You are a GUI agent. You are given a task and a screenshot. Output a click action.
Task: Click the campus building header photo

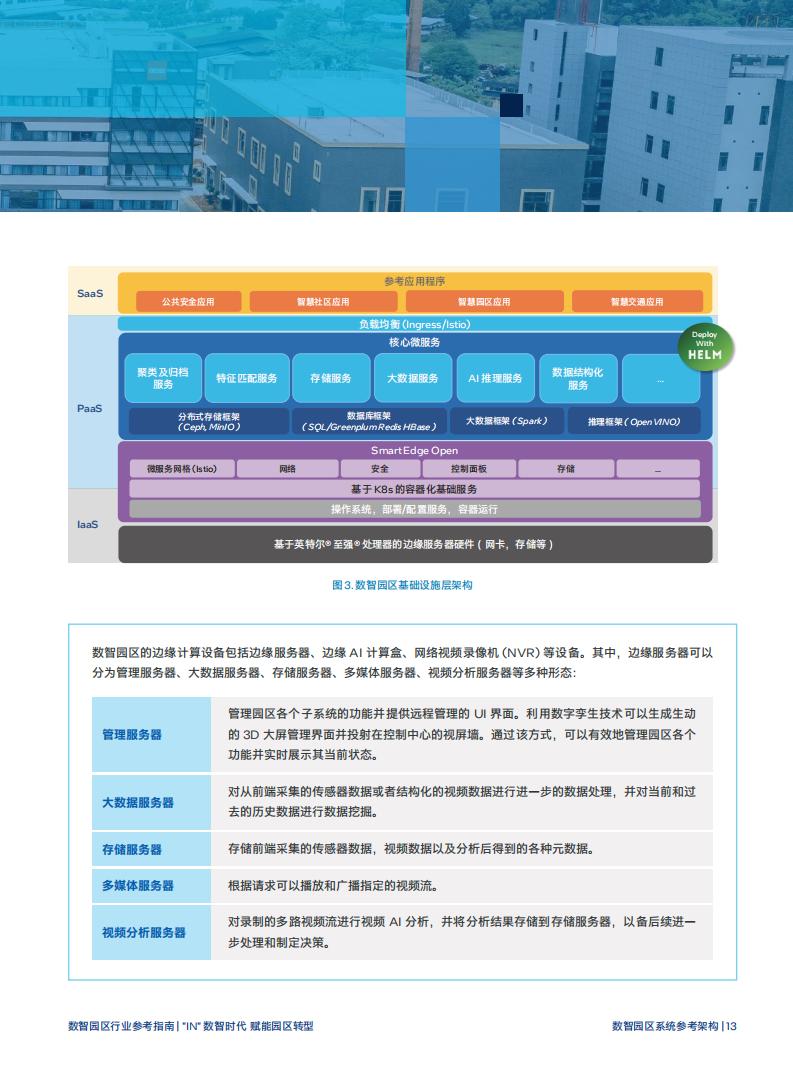click(396, 106)
